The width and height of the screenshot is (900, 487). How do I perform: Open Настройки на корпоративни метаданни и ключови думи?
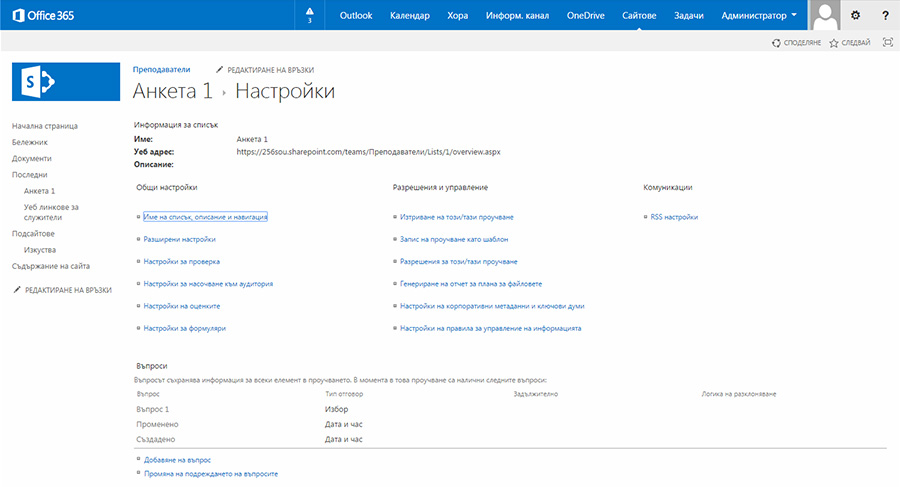(492, 306)
